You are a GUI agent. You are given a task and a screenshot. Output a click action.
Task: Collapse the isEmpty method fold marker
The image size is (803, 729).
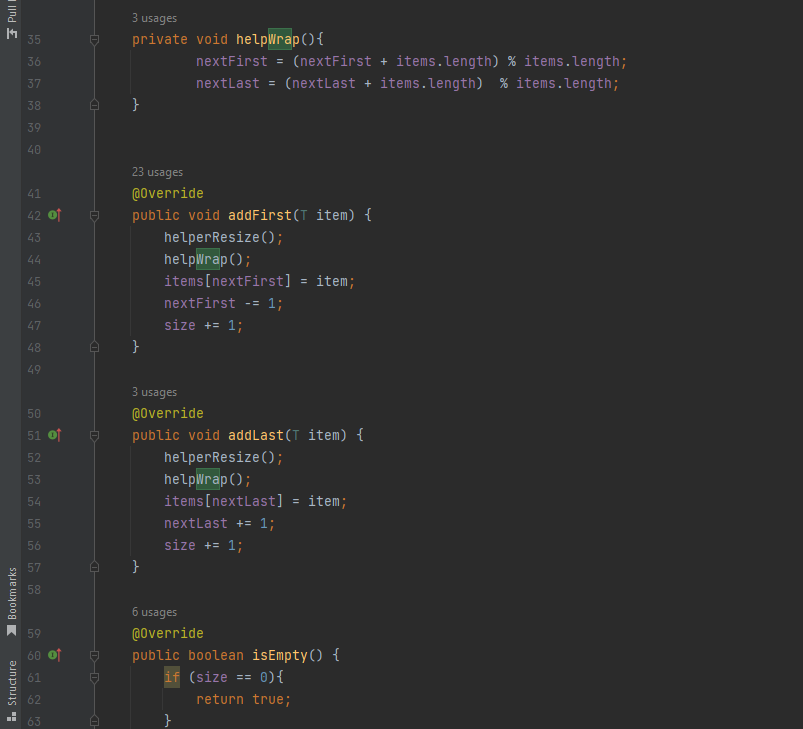[x=95, y=655]
